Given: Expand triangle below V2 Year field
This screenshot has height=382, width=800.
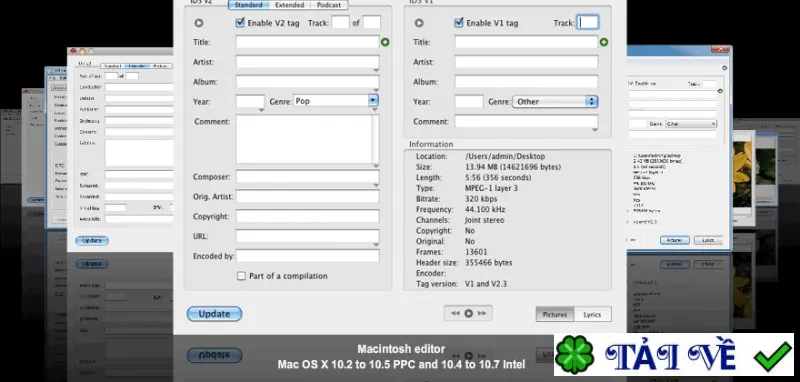Looking at the screenshot, I should coord(262,110).
